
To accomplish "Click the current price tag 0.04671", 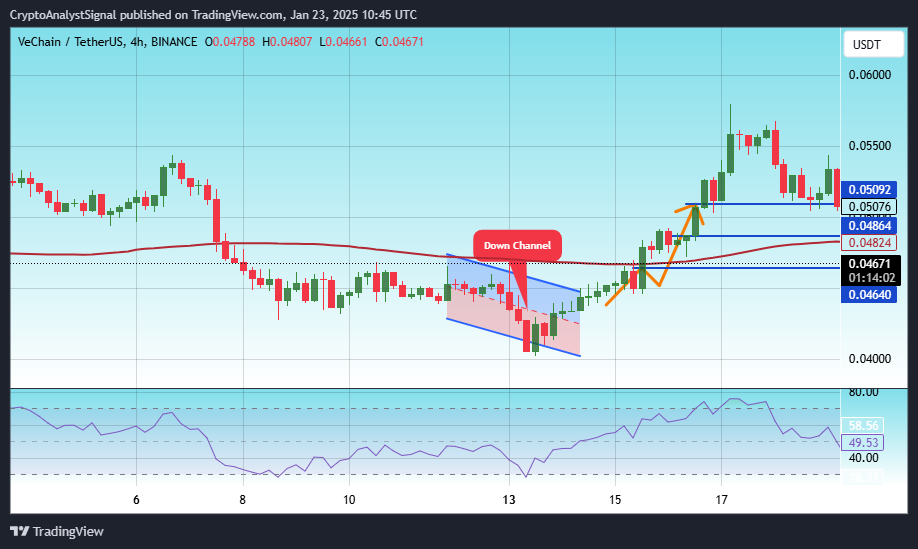I will point(869,264).
